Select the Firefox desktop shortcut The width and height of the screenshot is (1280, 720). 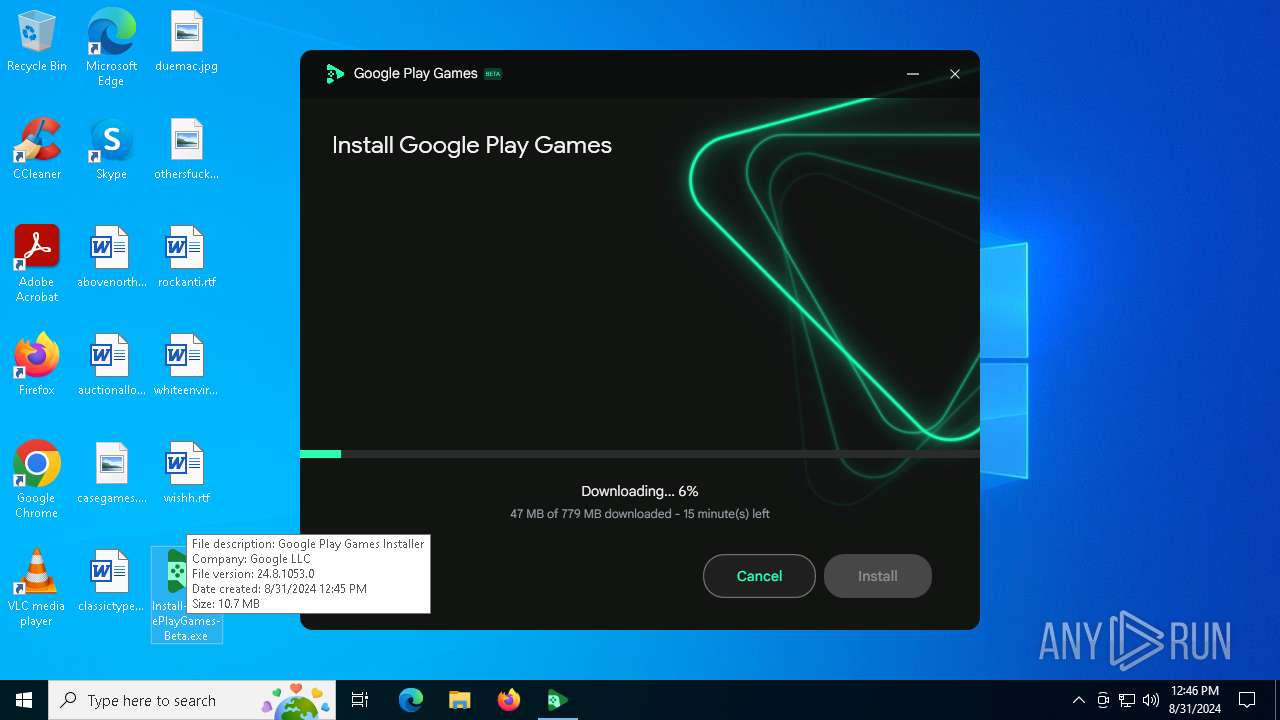click(x=37, y=365)
